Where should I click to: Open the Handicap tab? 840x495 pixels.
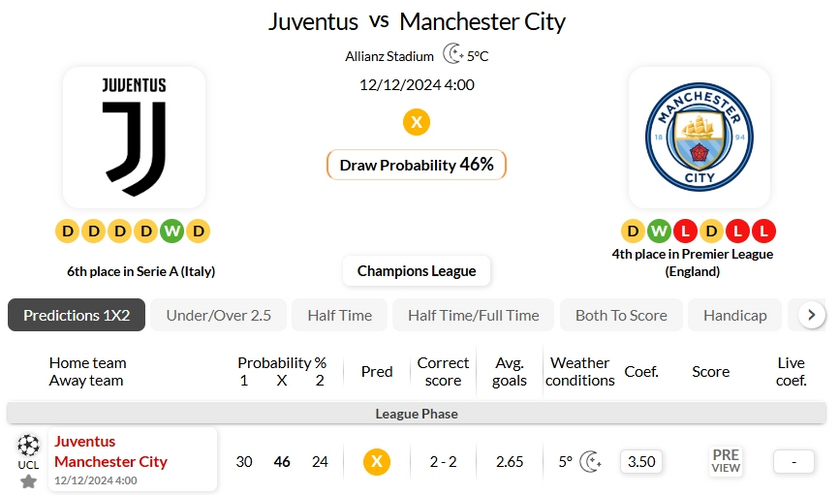coord(735,315)
